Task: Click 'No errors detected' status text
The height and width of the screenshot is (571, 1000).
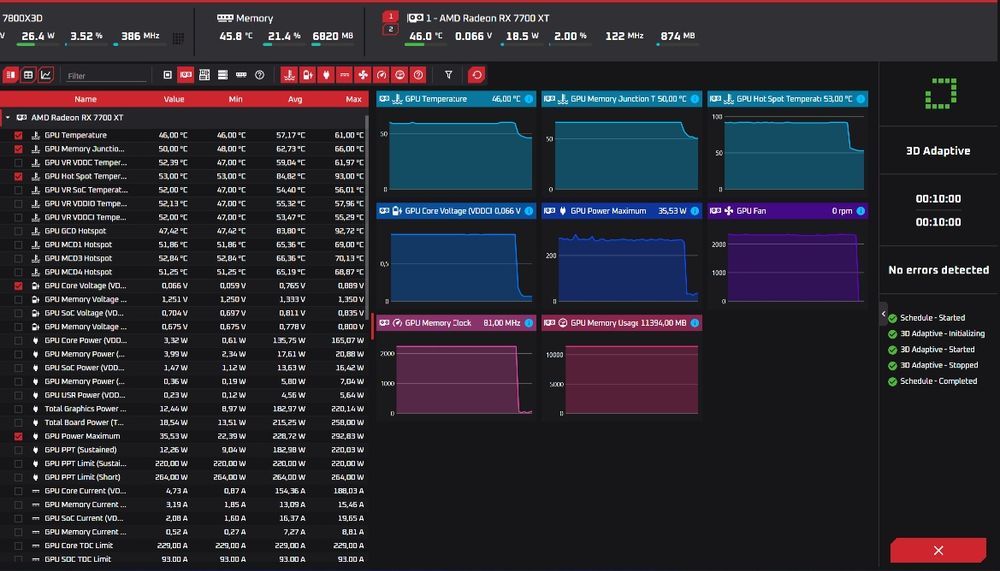Action: [939, 271]
